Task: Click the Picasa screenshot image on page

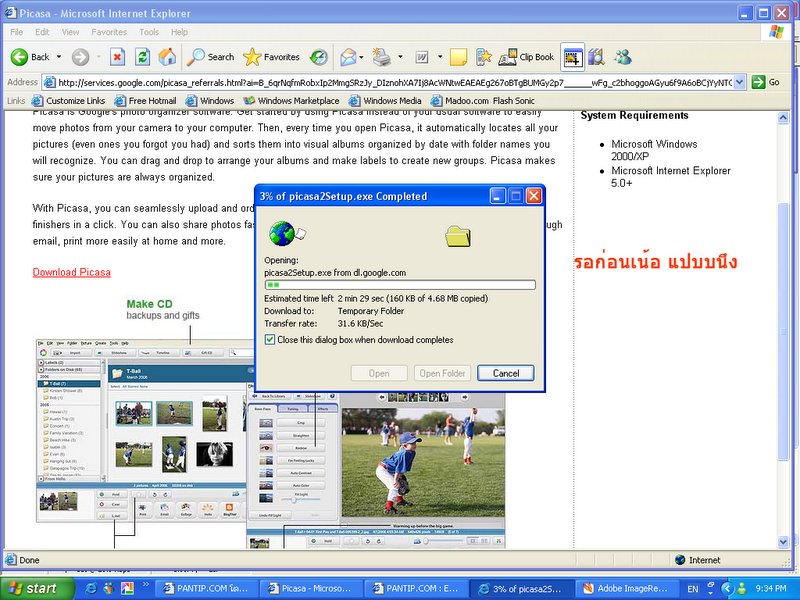Action: (270, 443)
